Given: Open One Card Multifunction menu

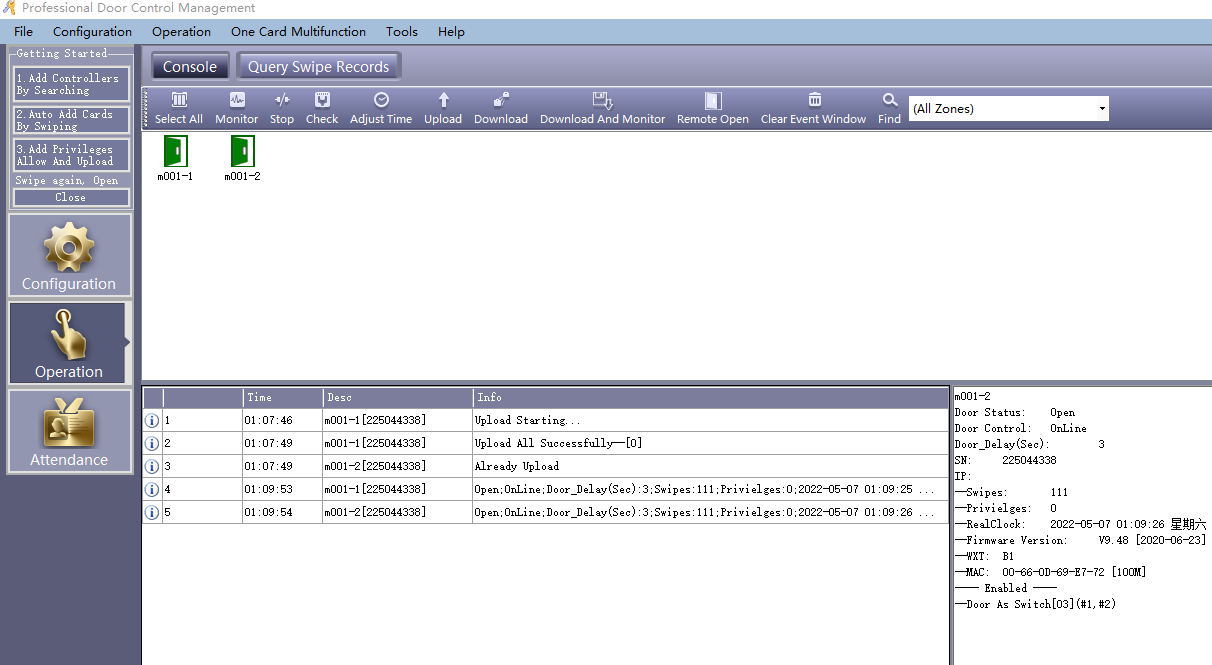Looking at the screenshot, I should click(298, 32).
